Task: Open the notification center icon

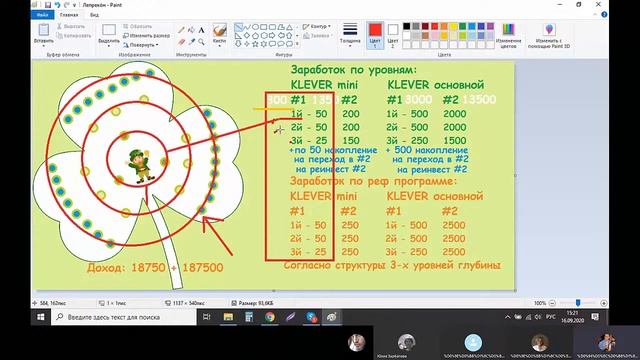Action: click(x=595, y=317)
